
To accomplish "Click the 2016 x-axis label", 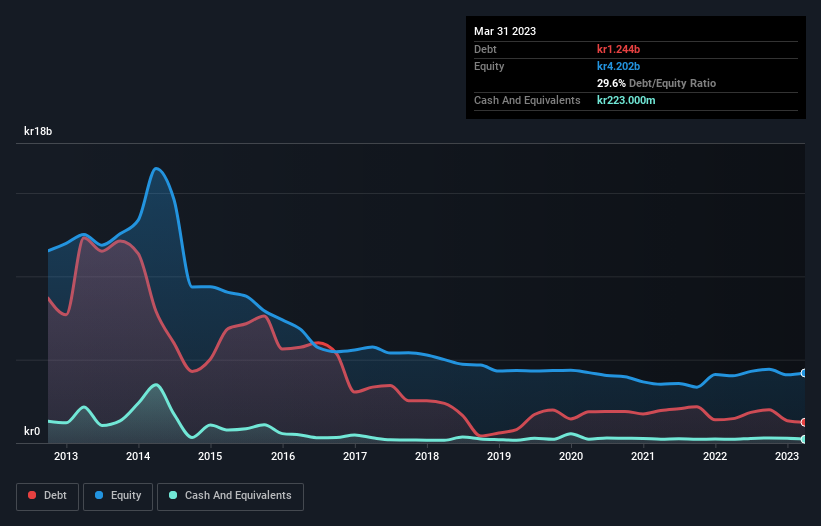I will click(x=283, y=456).
